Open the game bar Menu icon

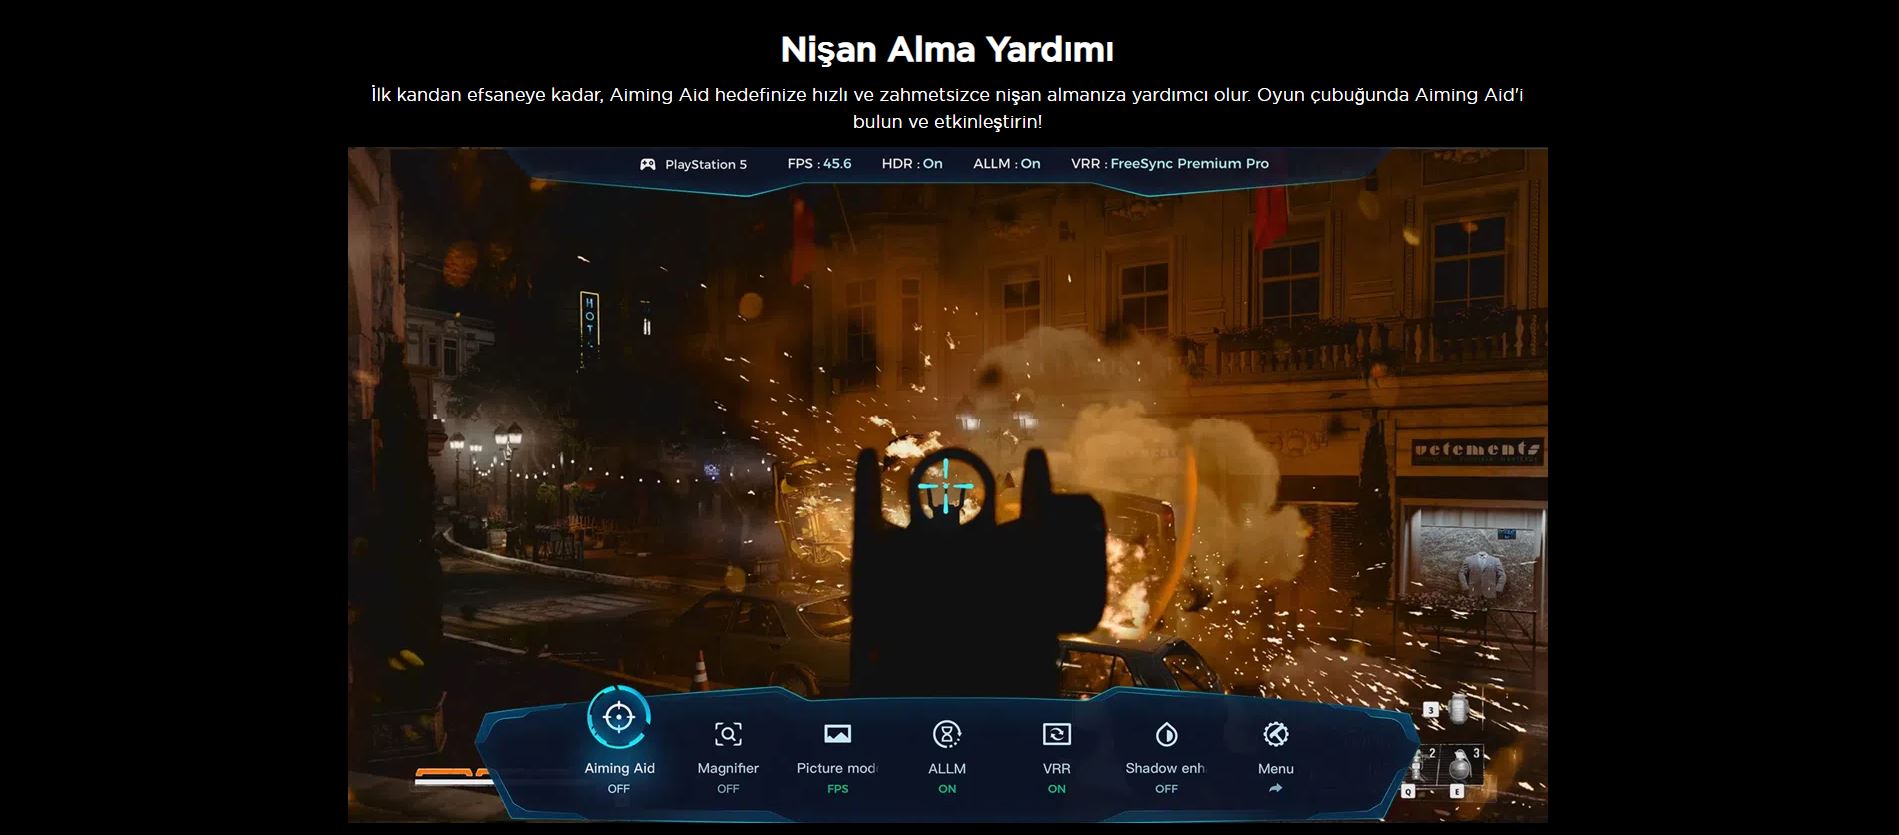[x=1276, y=734]
